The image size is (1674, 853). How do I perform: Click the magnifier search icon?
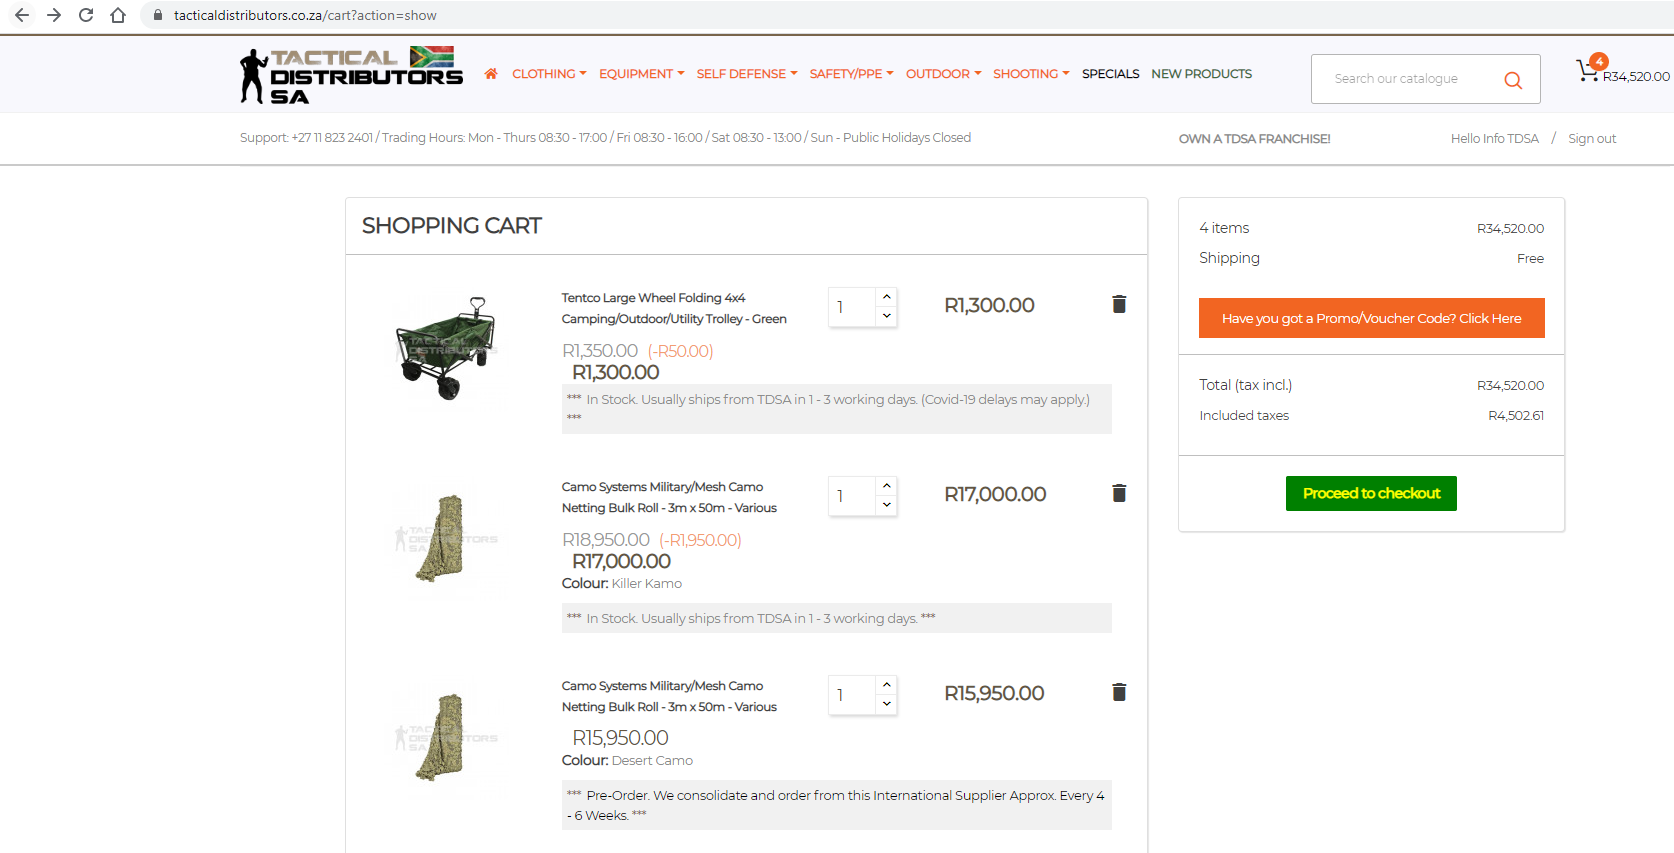pos(1513,80)
